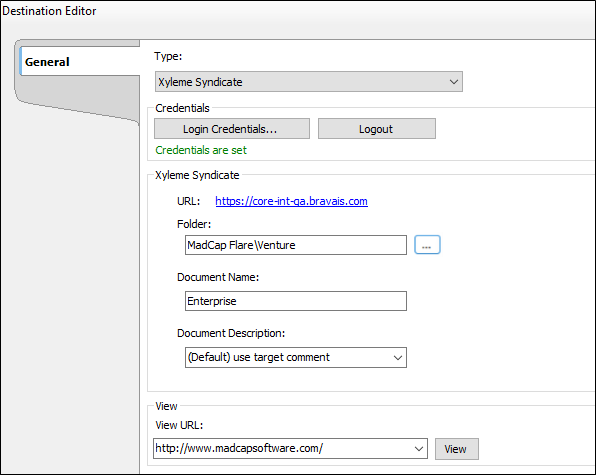Click the URL label in Xyleme Syndicate group
Screen dimensions: 596x475
[x=188, y=201]
